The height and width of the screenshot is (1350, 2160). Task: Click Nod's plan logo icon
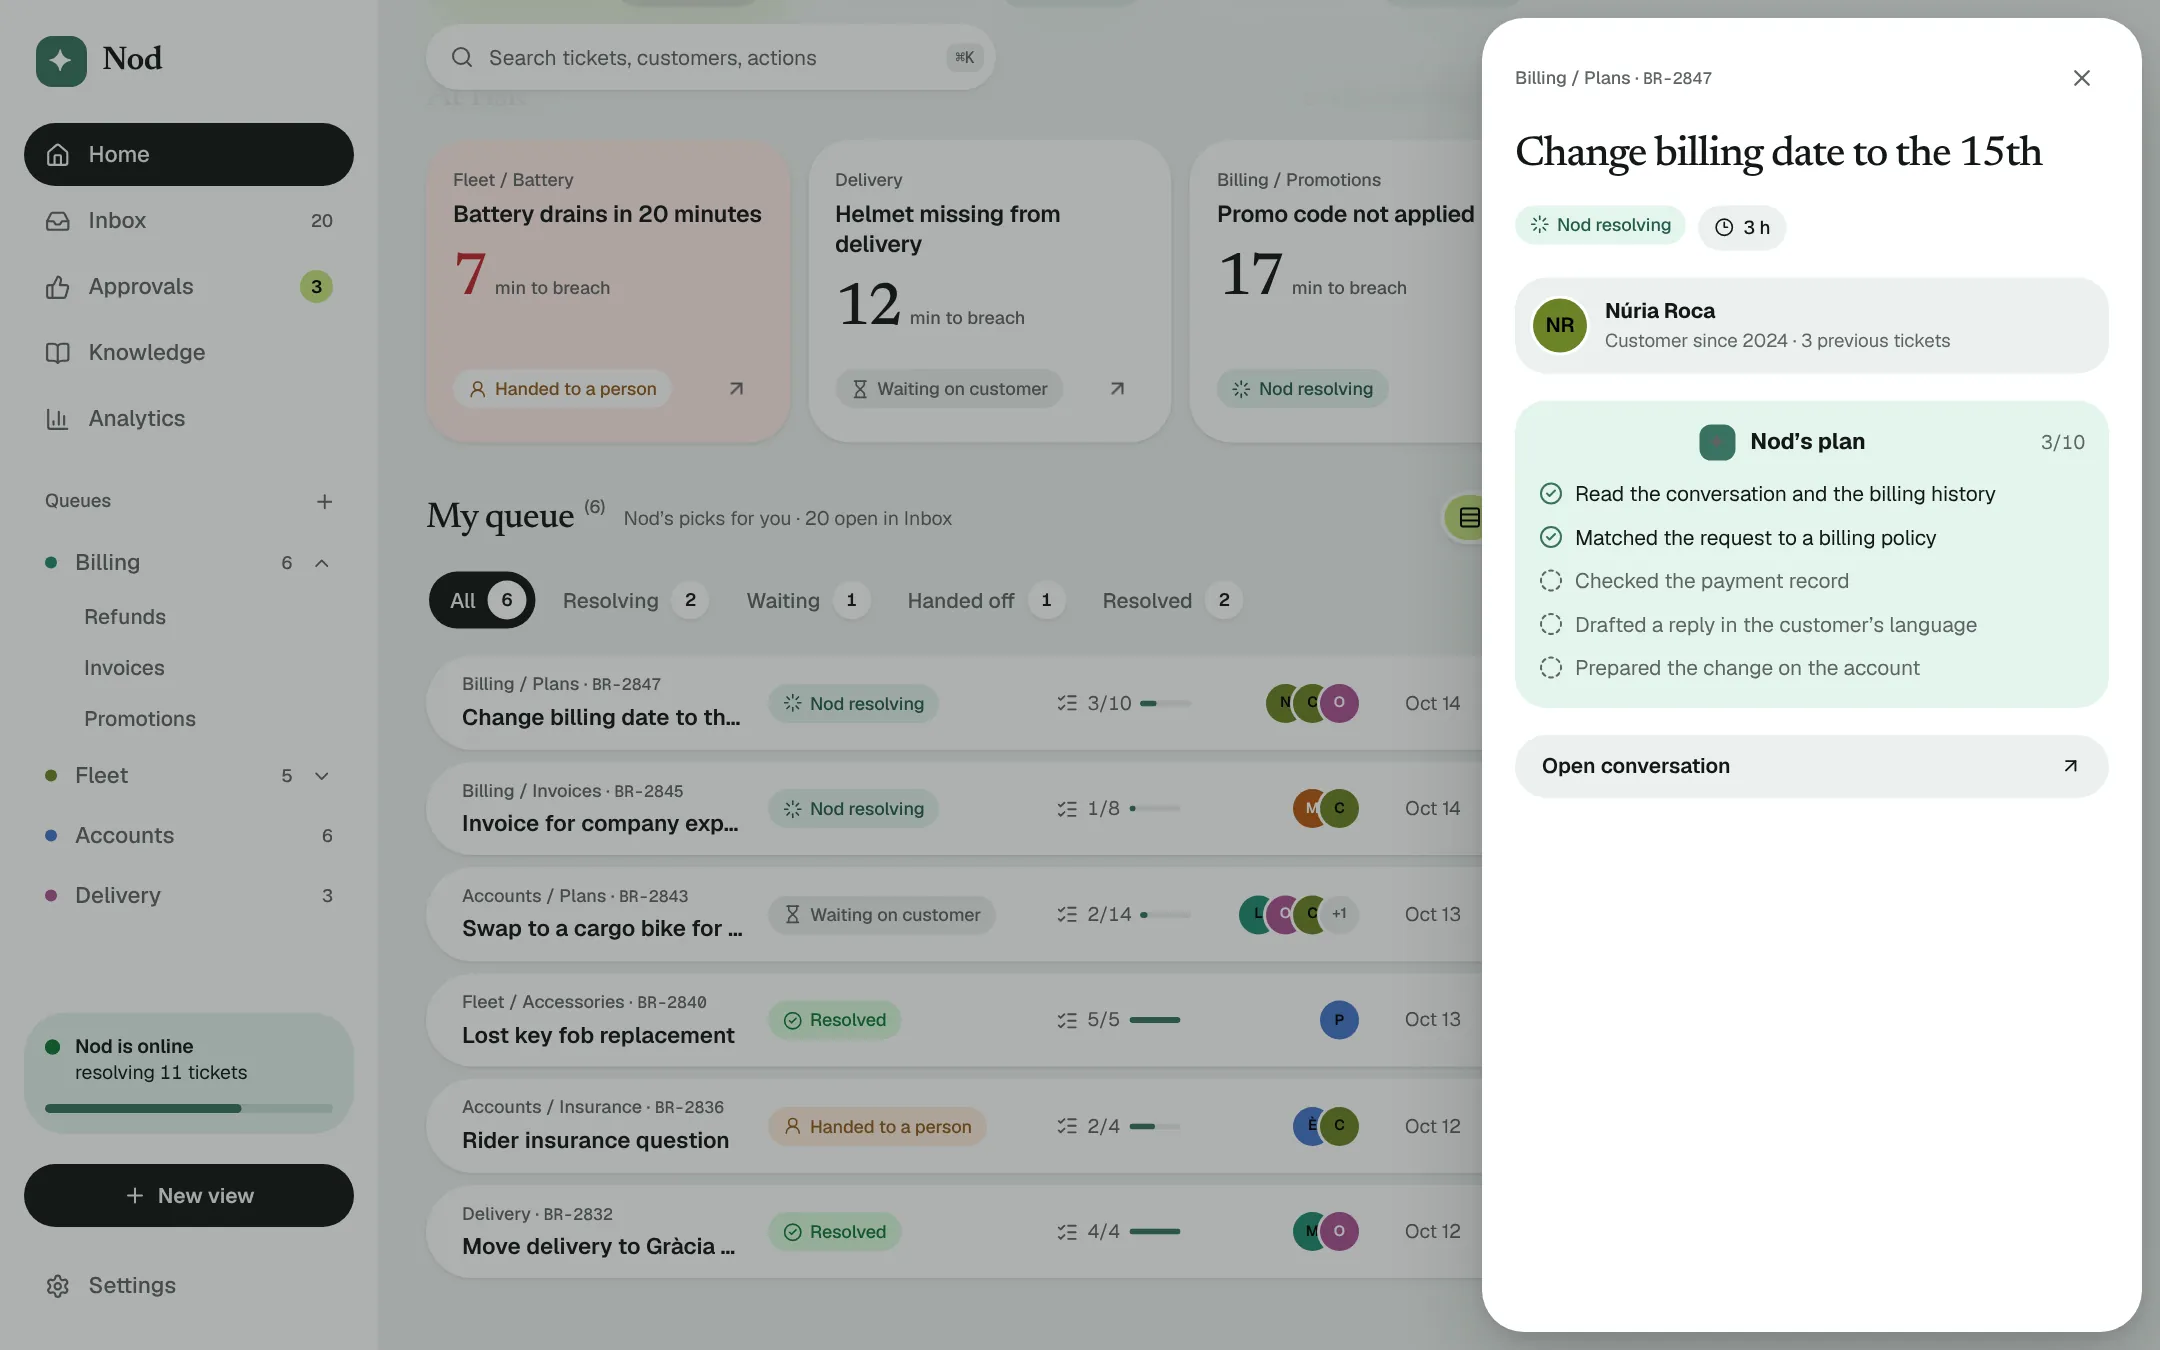tap(1717, 442)
